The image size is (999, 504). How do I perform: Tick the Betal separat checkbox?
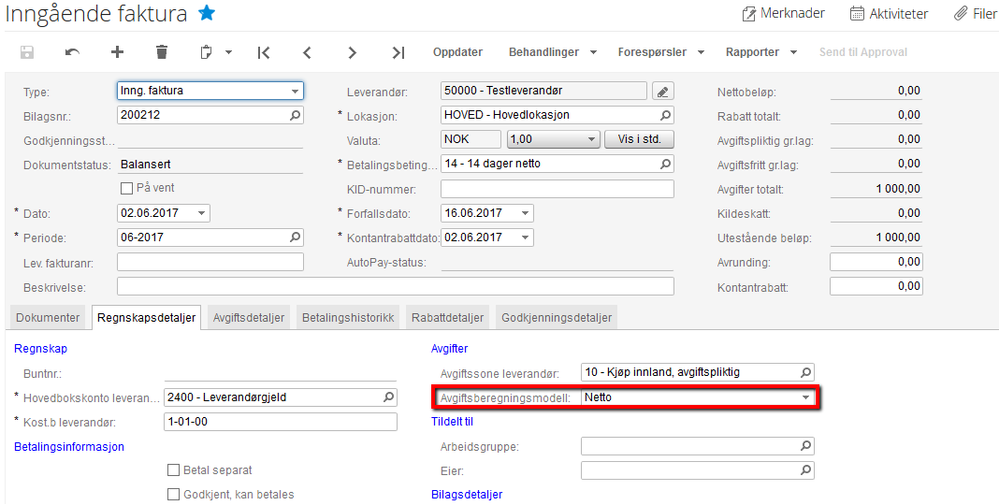pyautogui.click(x=174, y=470)
